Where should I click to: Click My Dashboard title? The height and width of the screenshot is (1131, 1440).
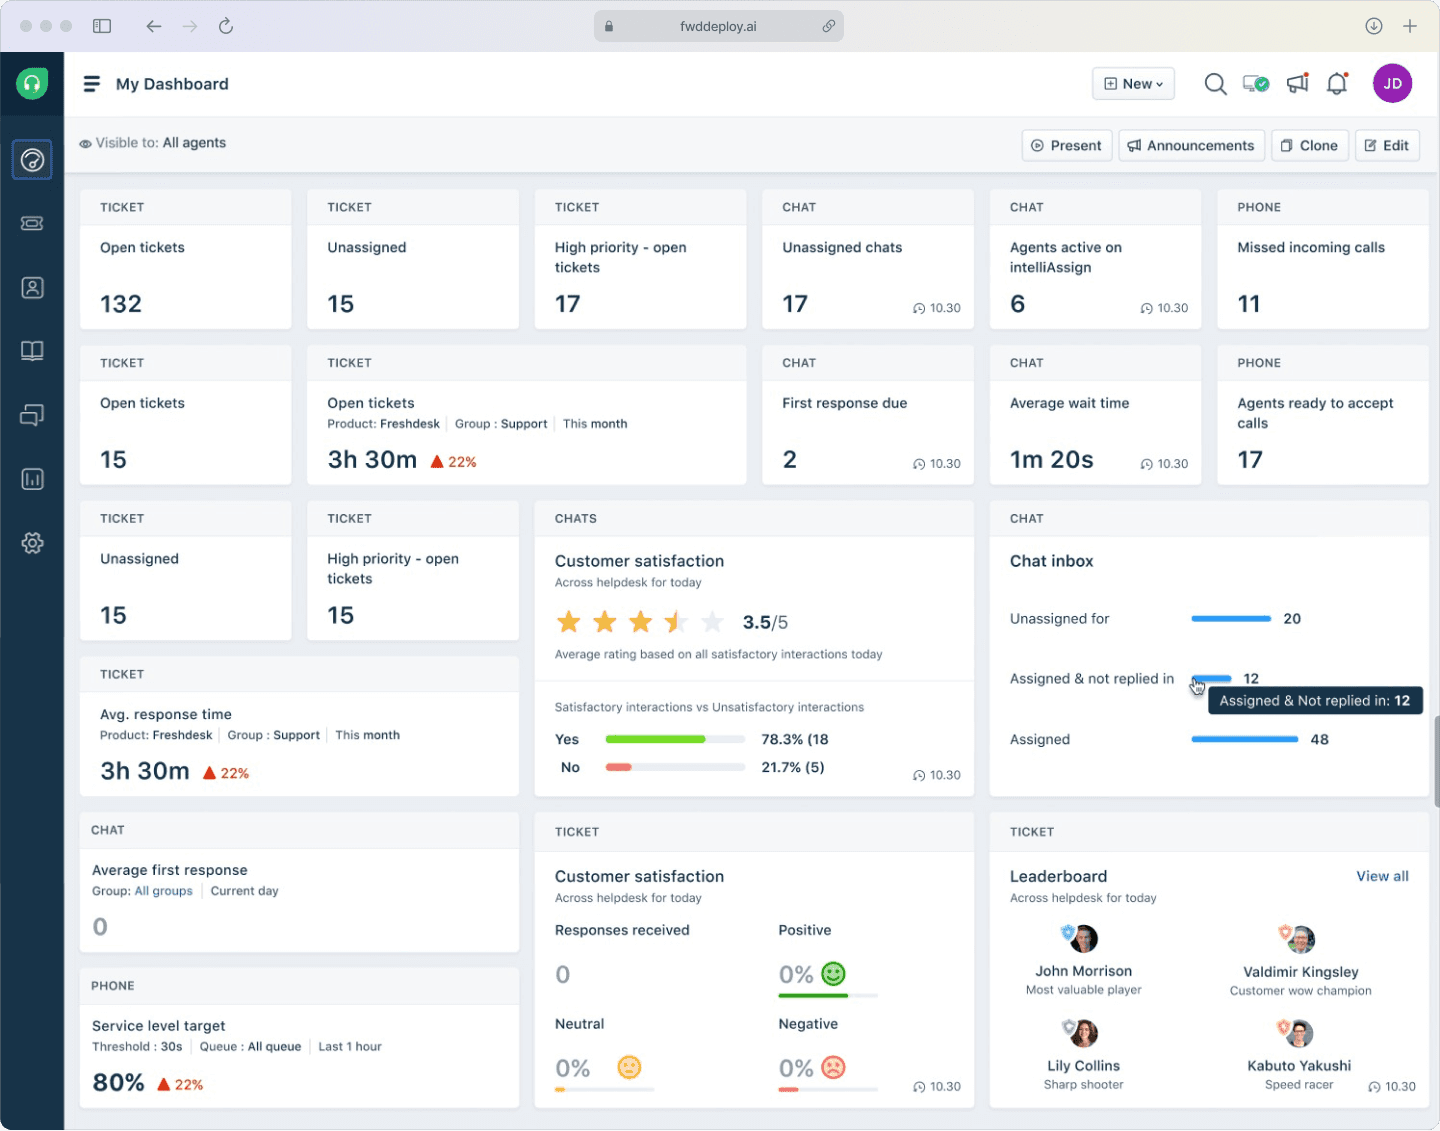[x=172, y=84]
